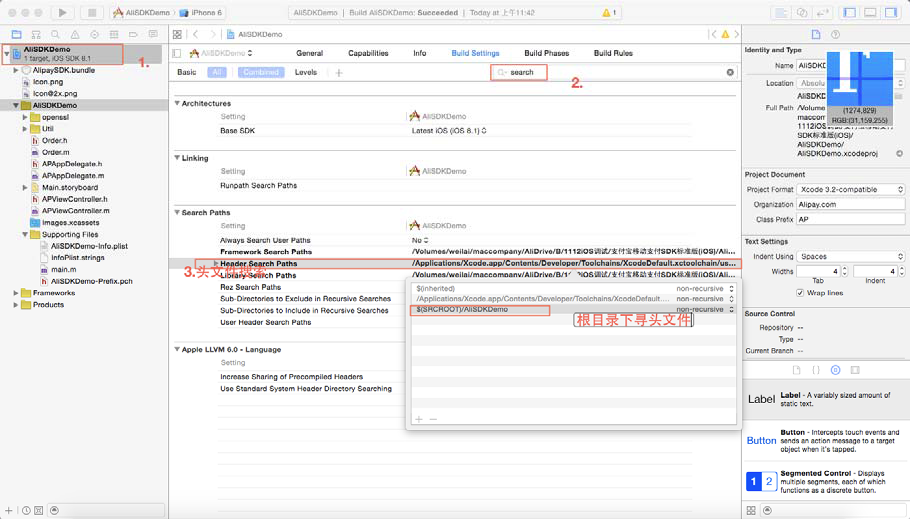910x519 pixels.
Task: Add a path entry in the popover
Action: tap(418, 419)
